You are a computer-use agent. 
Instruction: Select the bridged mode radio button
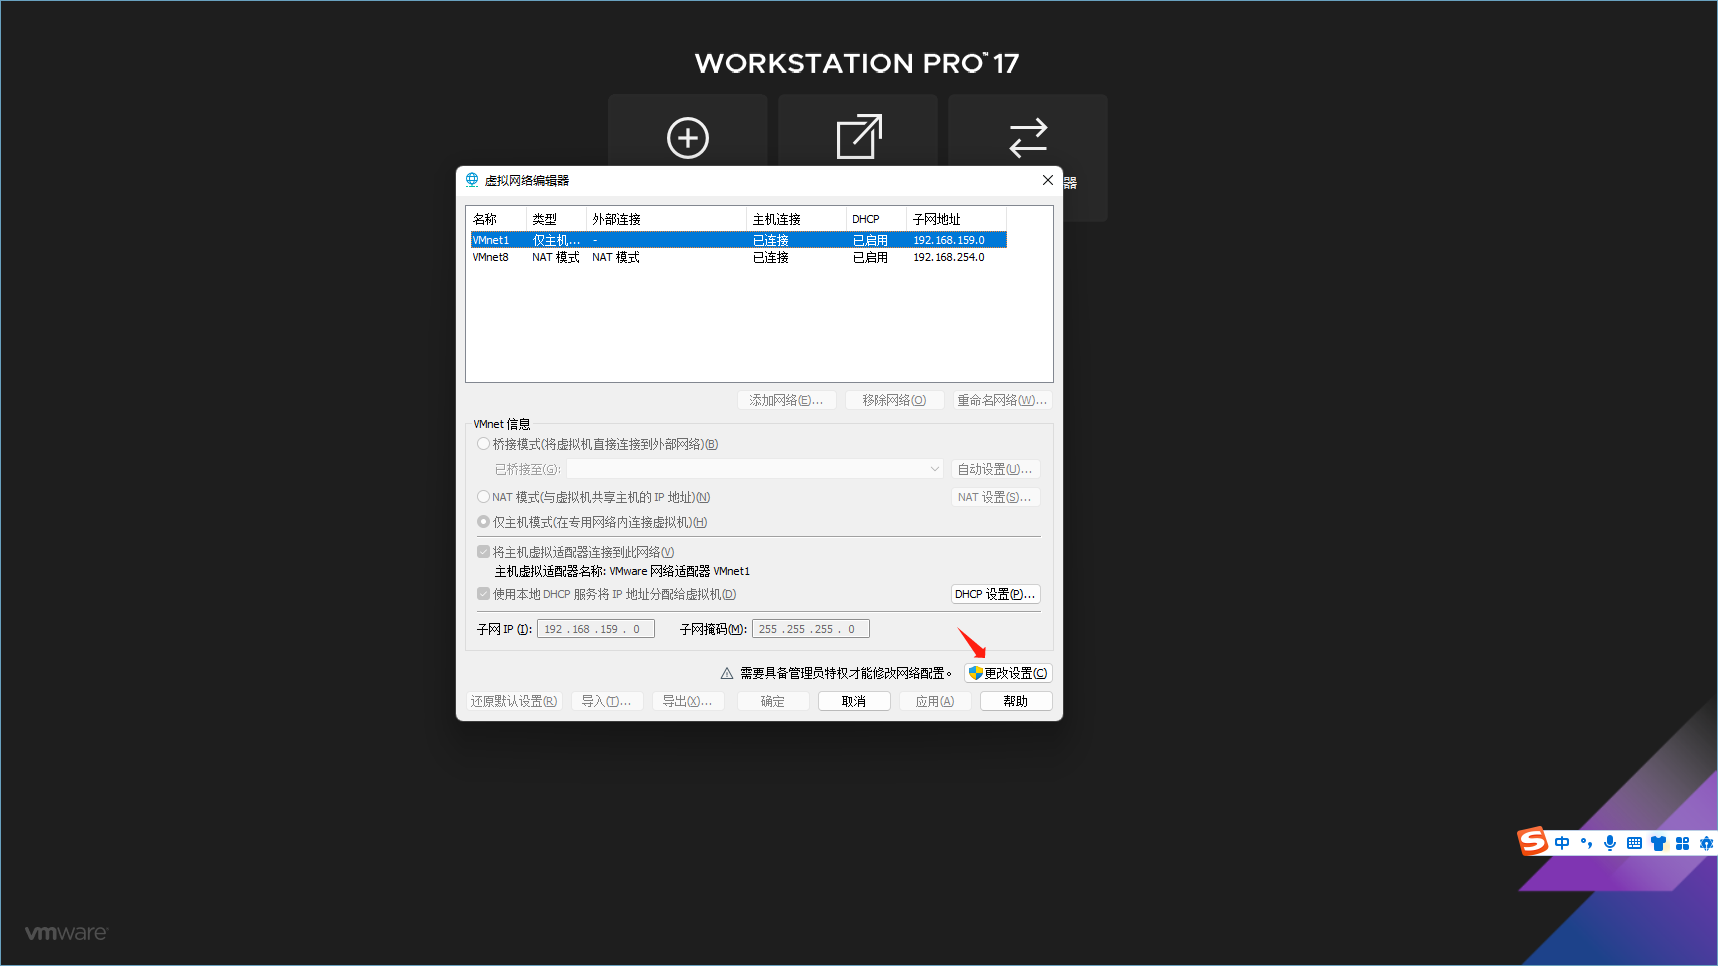[483, 444]
